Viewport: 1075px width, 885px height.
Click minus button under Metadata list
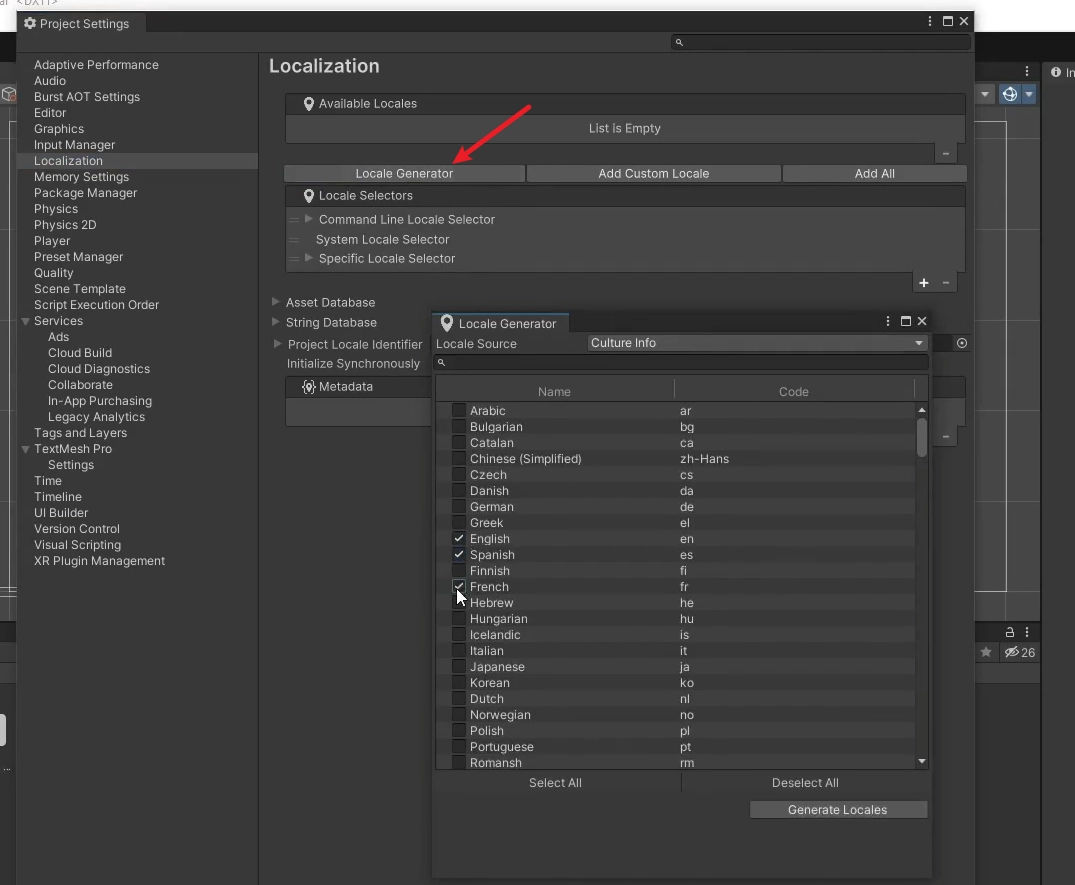(x=945, y=437)
